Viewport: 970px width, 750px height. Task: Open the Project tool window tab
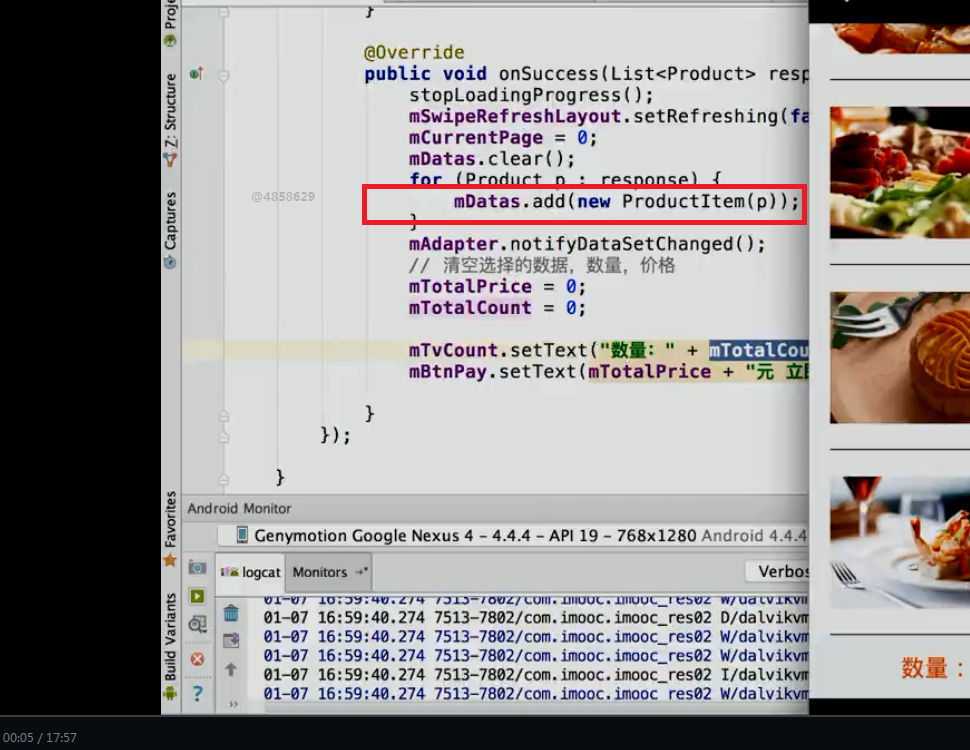[x=170, y=23]
